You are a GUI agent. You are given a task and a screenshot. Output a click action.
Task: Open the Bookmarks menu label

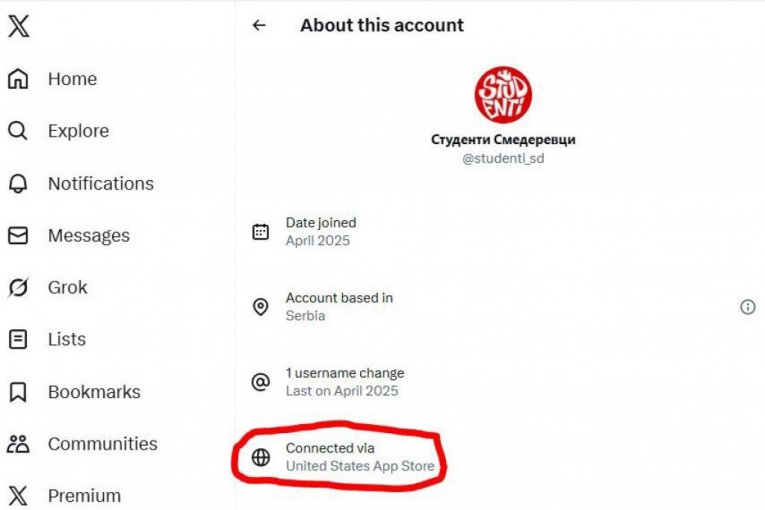point(94,392)
